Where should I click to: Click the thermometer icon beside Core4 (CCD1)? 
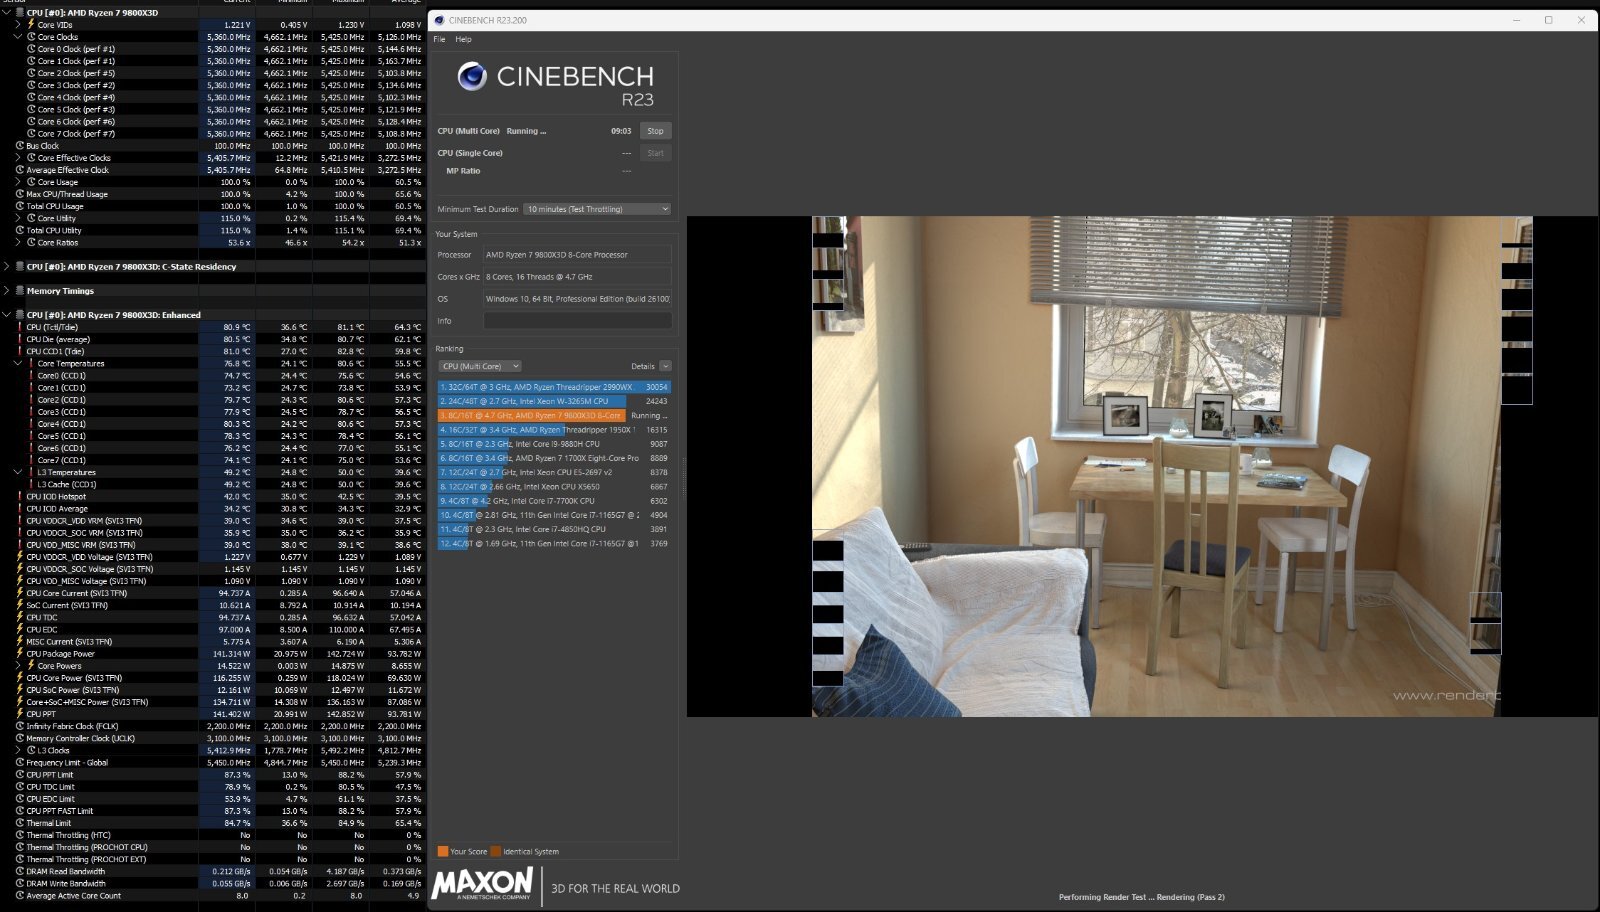tap(32, 424)
